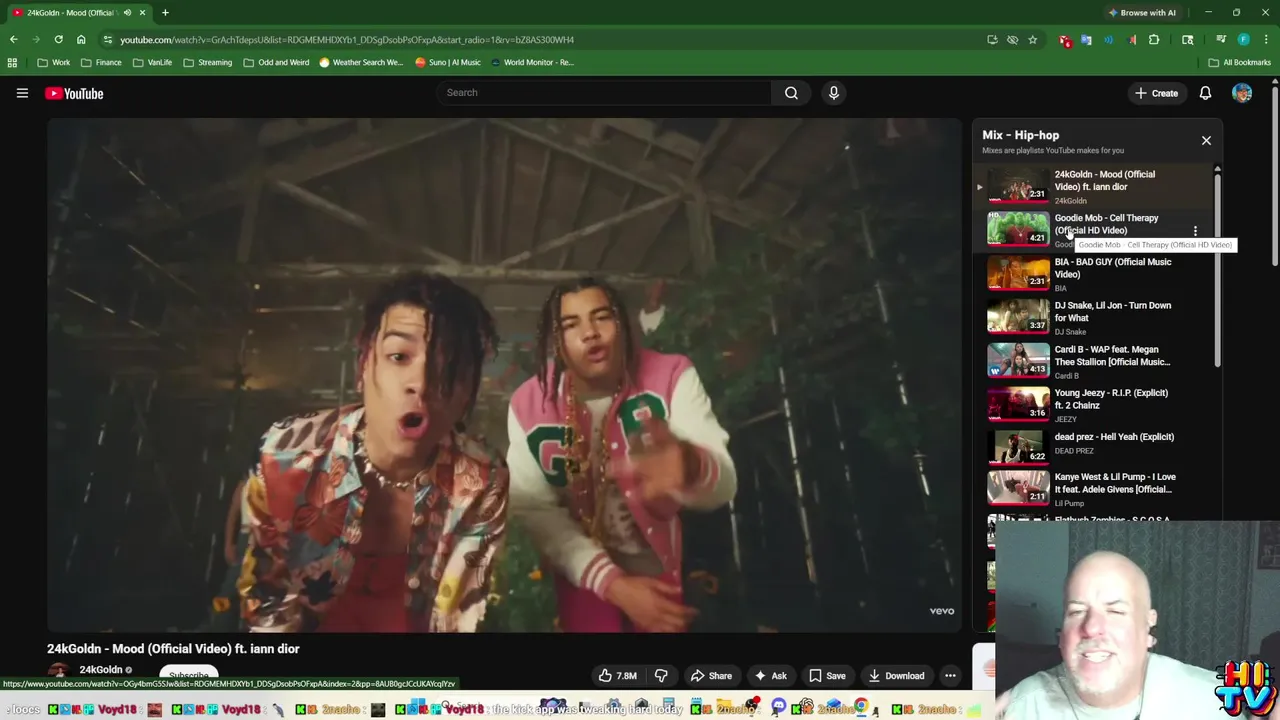
Task: Click the playlist panel scrollbar
Action: [1217, 270]
